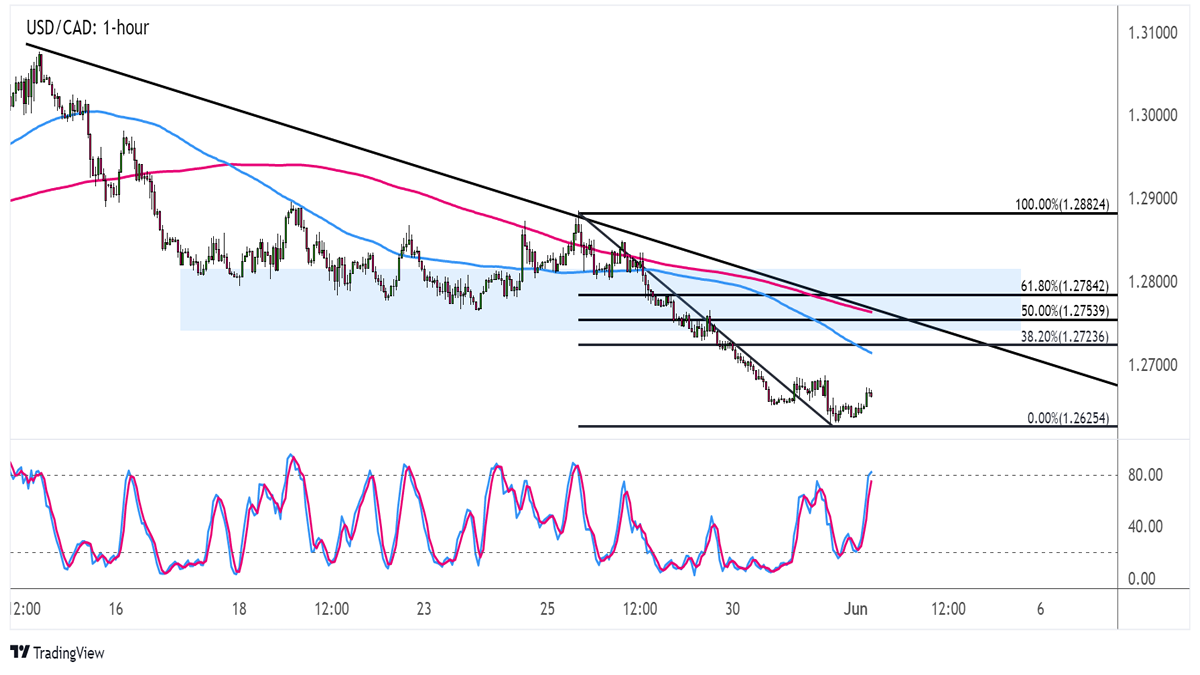Click the 1.27000 price axis label
Screen dimensions: 1200x675
(x=1153, y=366)
